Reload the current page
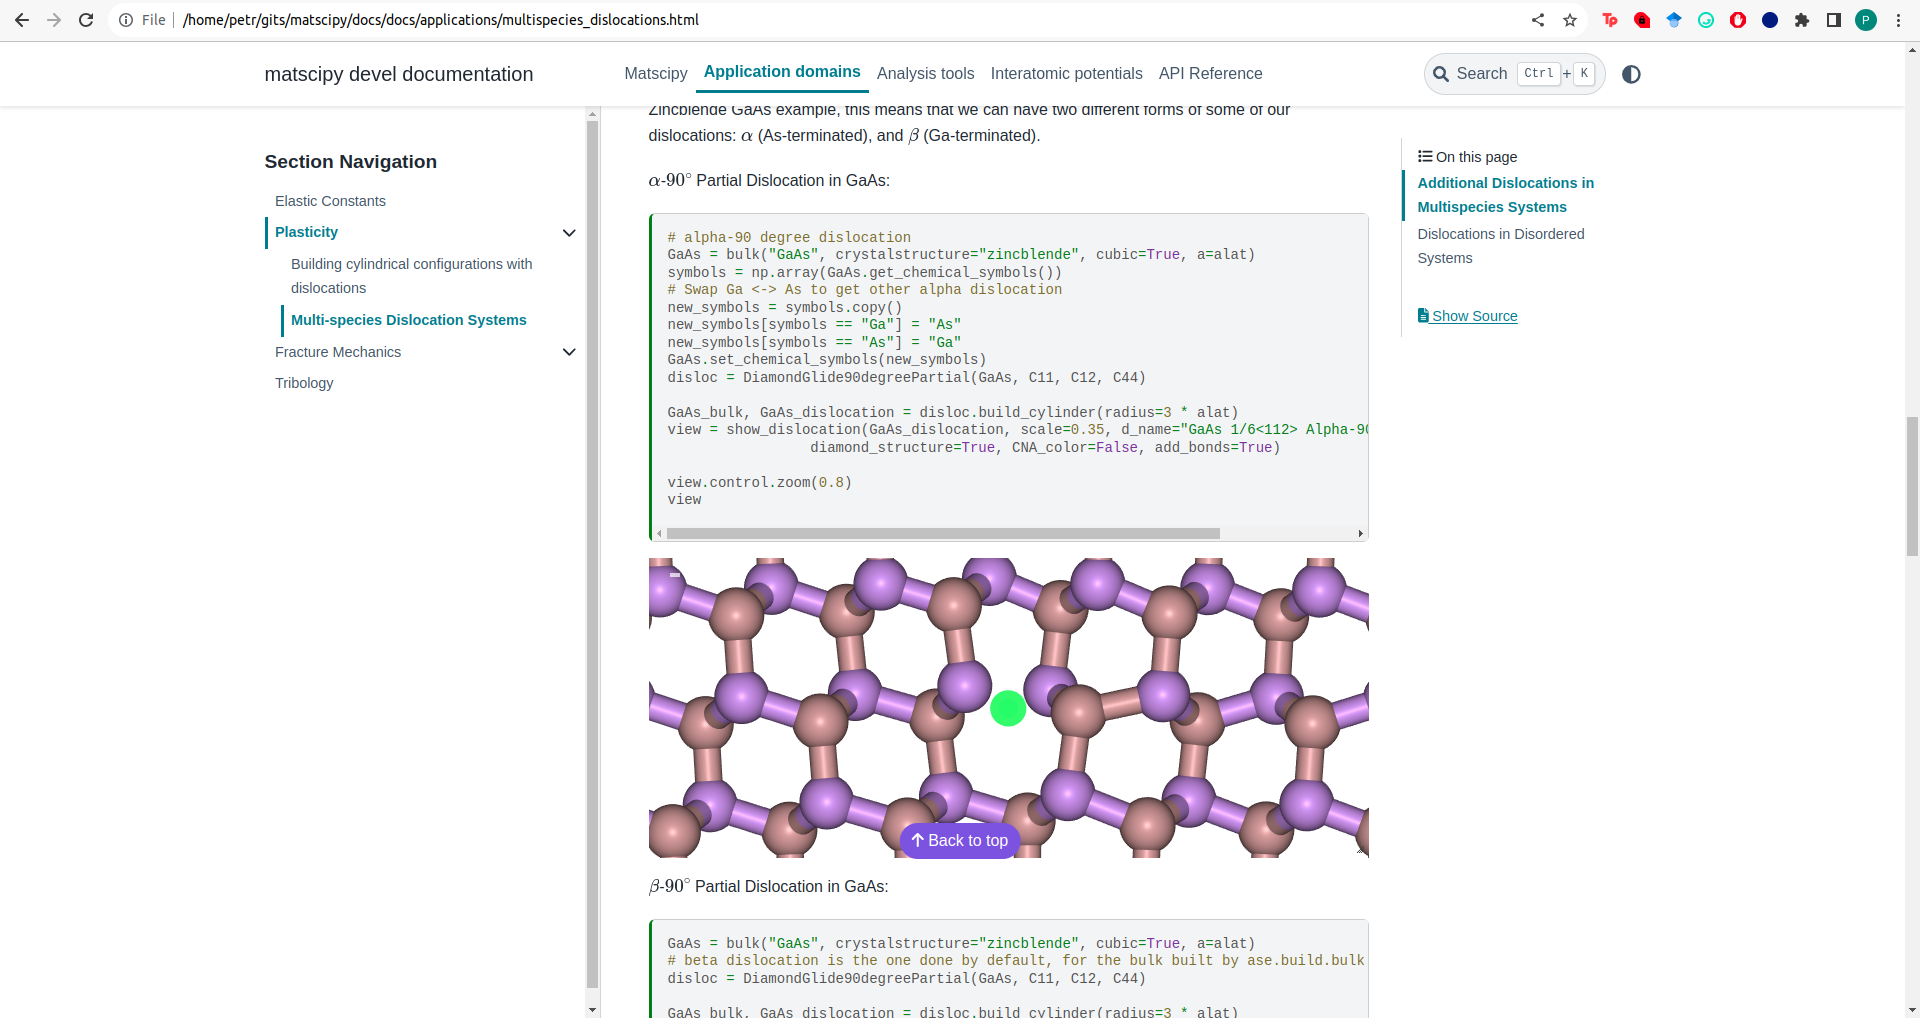 [86, 20]
